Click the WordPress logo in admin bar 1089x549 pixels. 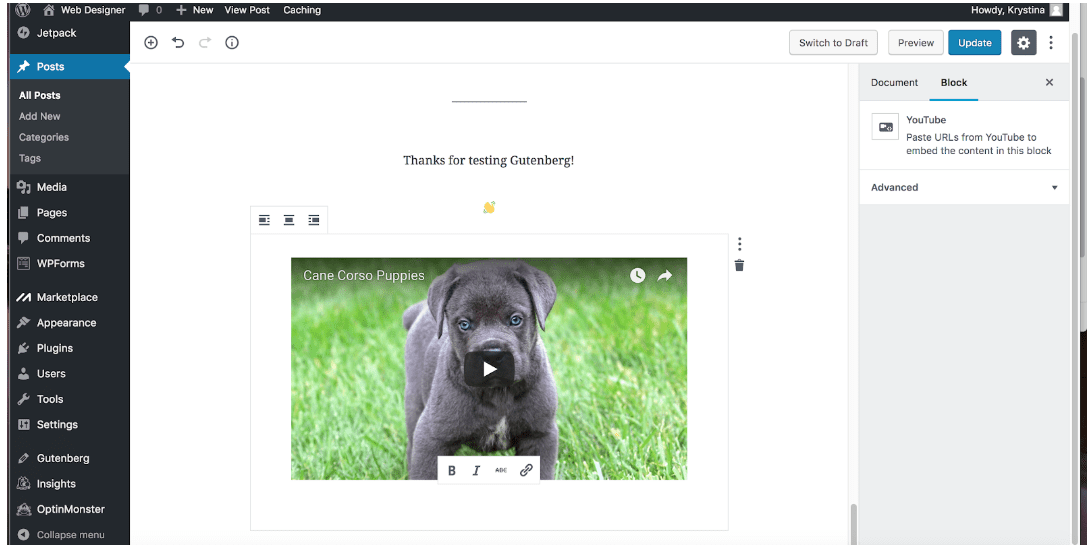pos(23,10)
